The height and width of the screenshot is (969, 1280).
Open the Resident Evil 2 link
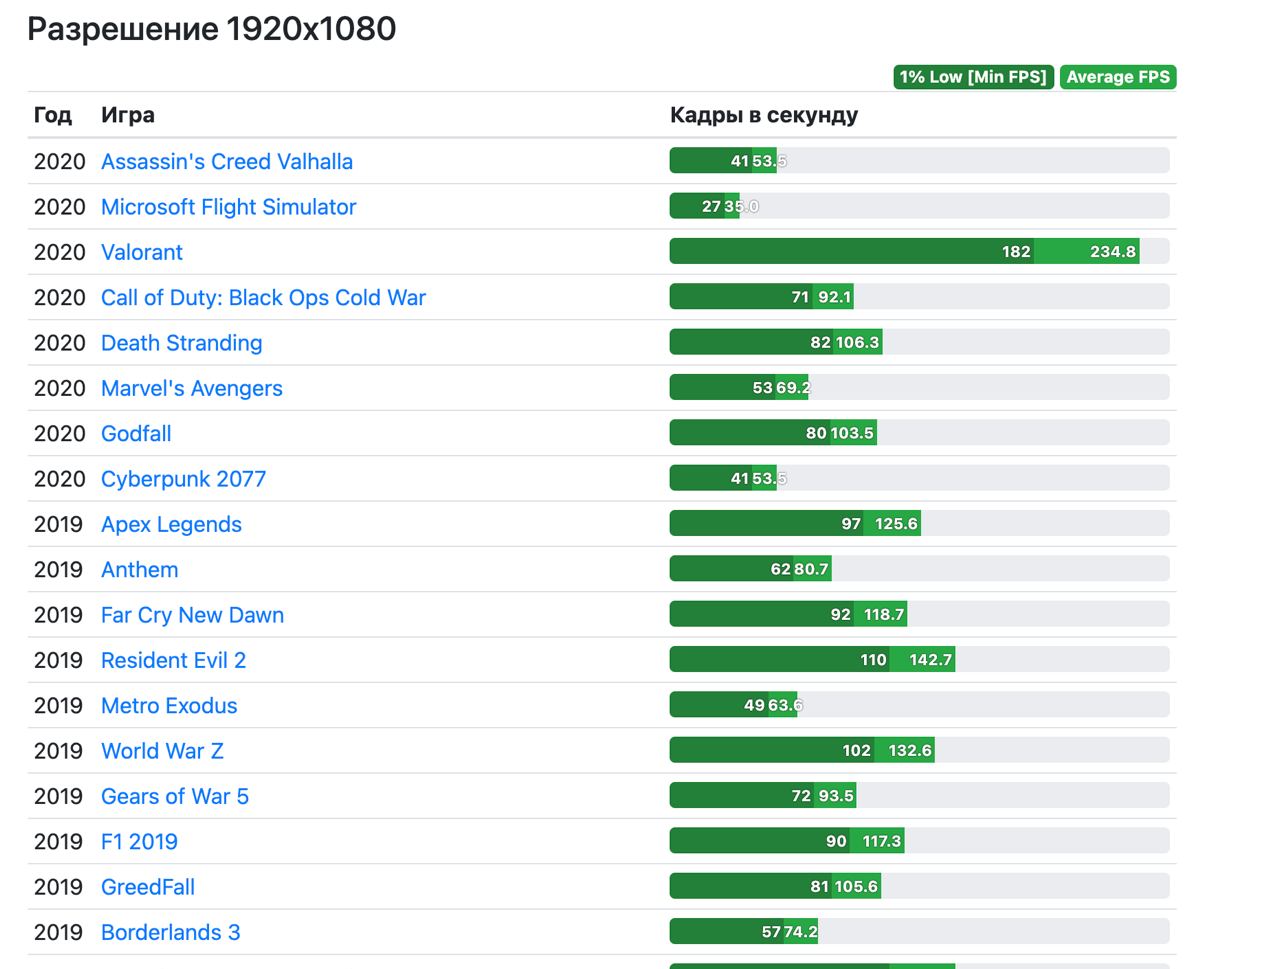[173, 660]
